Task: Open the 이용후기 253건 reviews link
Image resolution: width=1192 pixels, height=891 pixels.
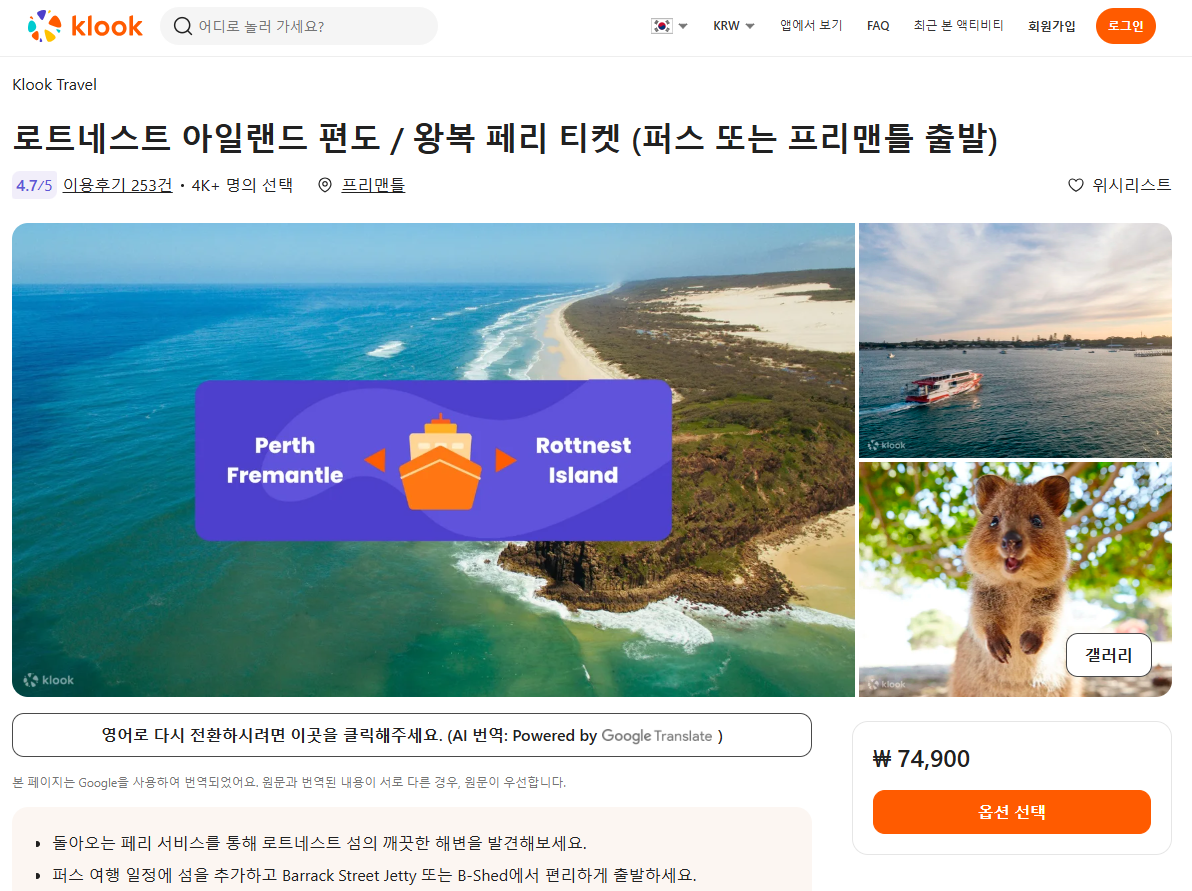Action: pyautogui.click(x=118, y=185)
